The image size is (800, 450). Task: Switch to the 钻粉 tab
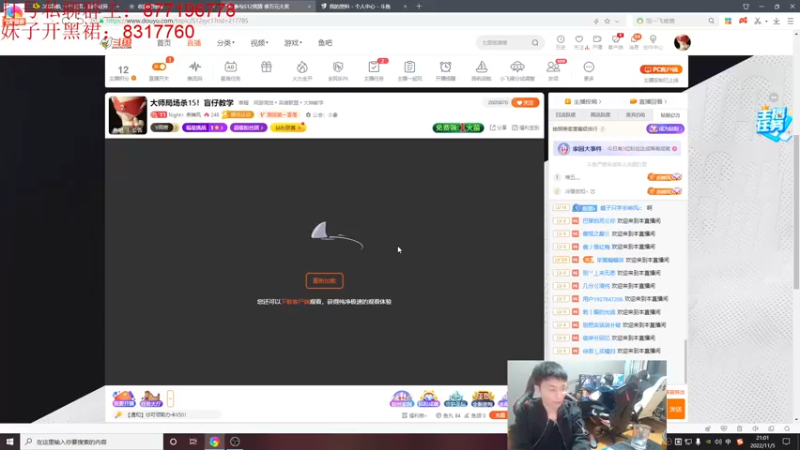click(x=670, y=115)
